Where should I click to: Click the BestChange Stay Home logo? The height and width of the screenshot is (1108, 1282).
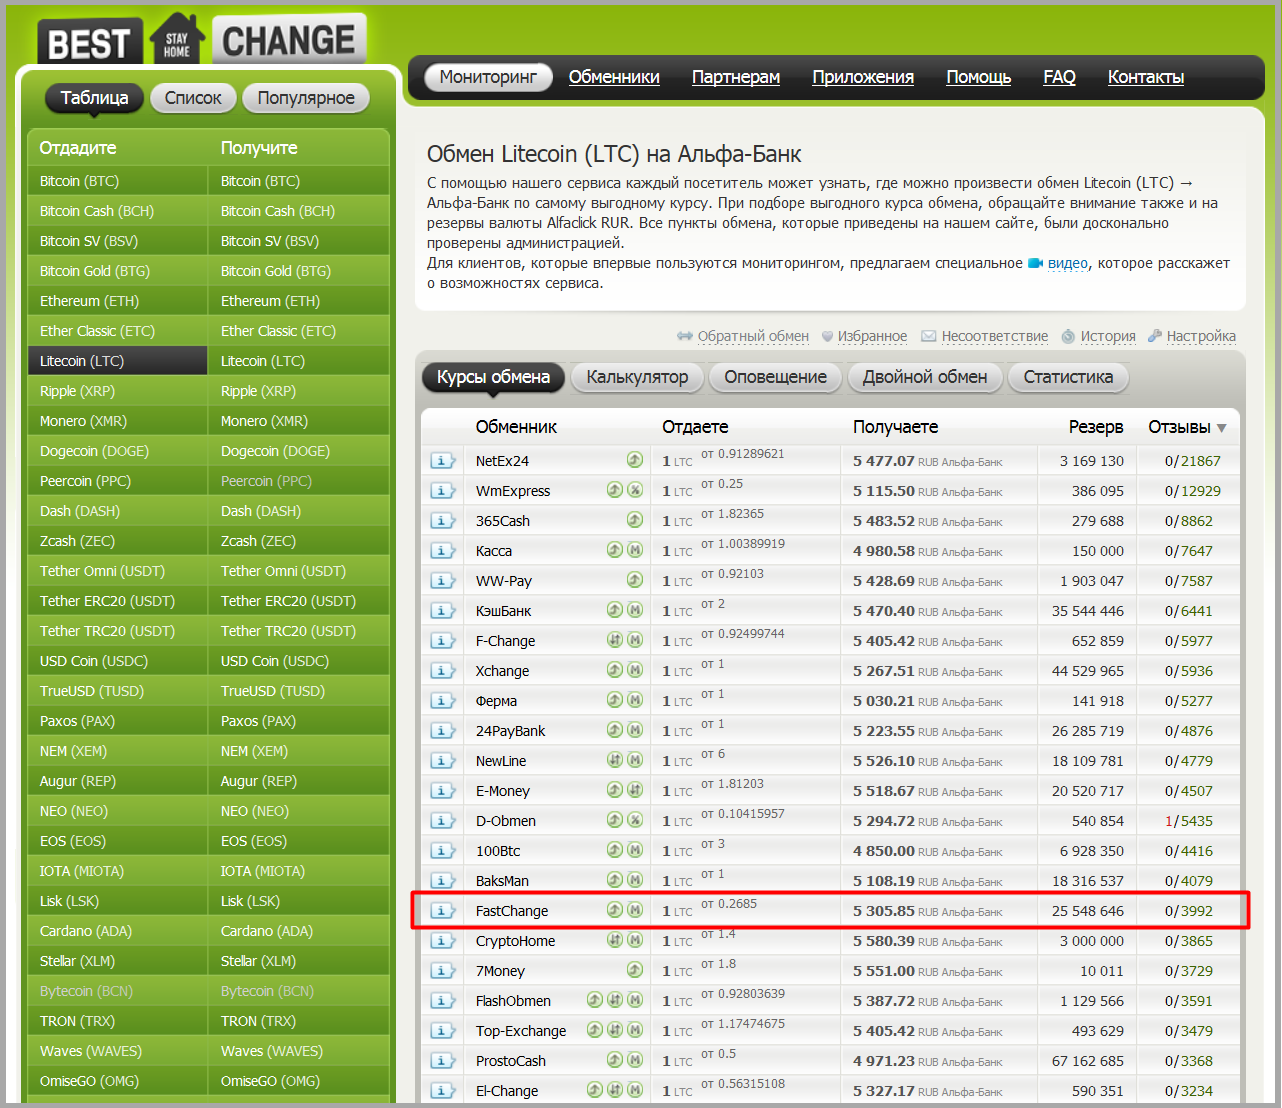click(202, 39)
